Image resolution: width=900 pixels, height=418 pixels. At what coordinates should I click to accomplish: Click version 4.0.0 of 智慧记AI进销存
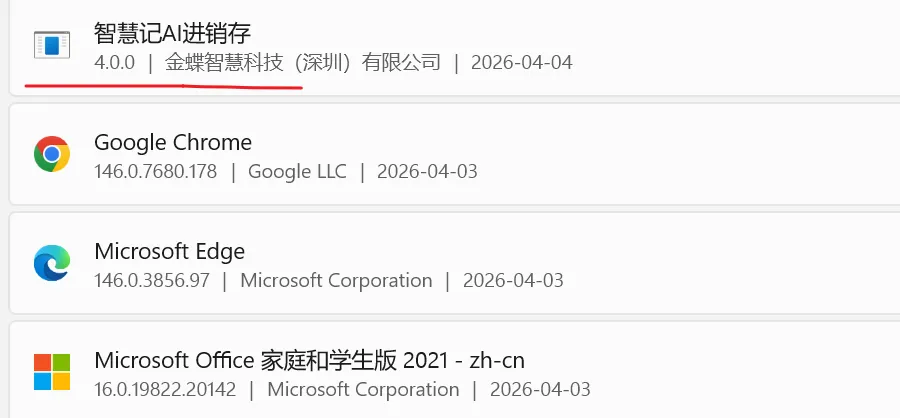(114, 62)
